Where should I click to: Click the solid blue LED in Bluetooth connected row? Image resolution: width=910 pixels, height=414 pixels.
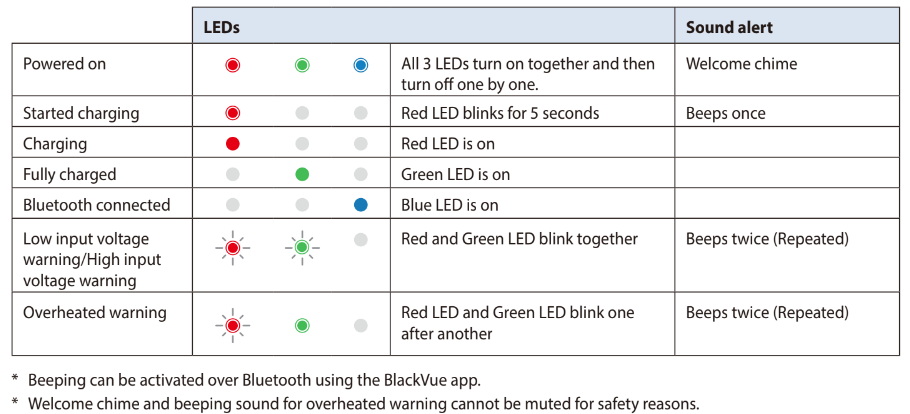tap(360, 205)
